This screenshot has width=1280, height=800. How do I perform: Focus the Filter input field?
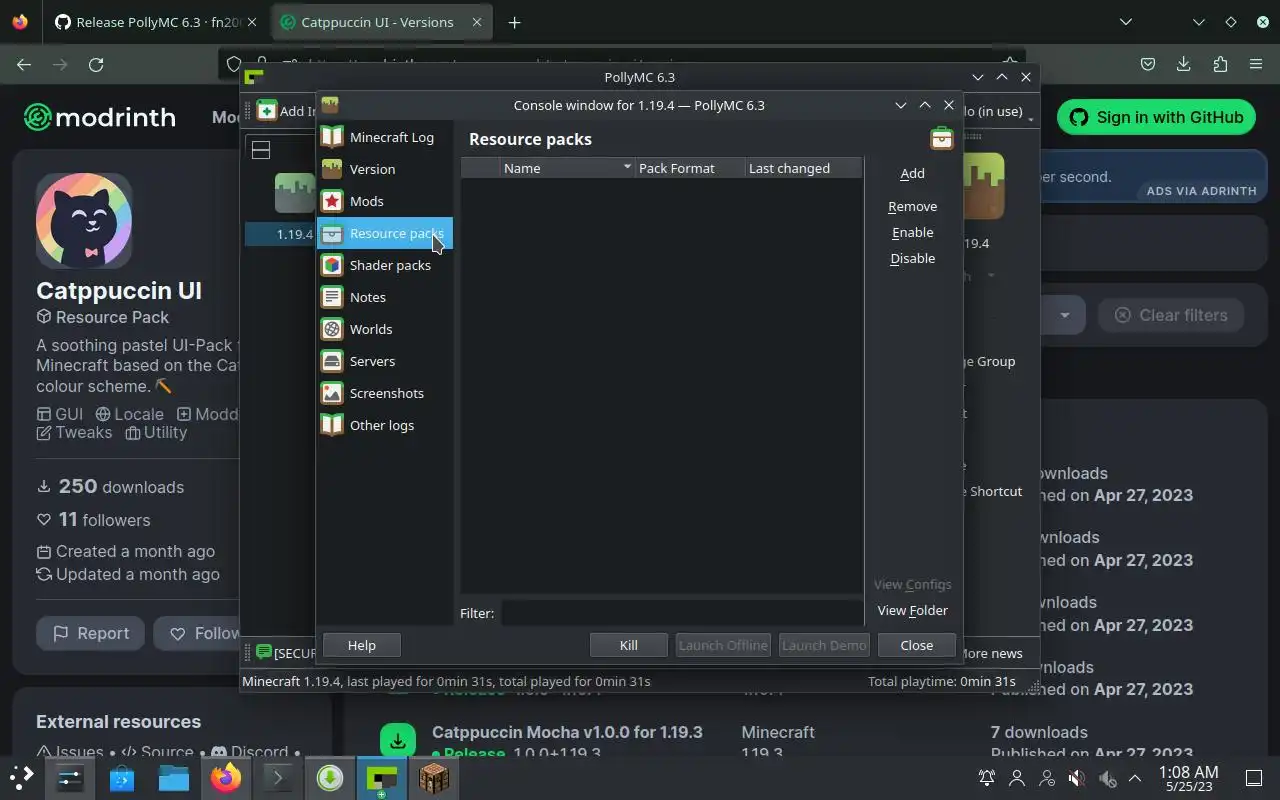click(682, 613)
